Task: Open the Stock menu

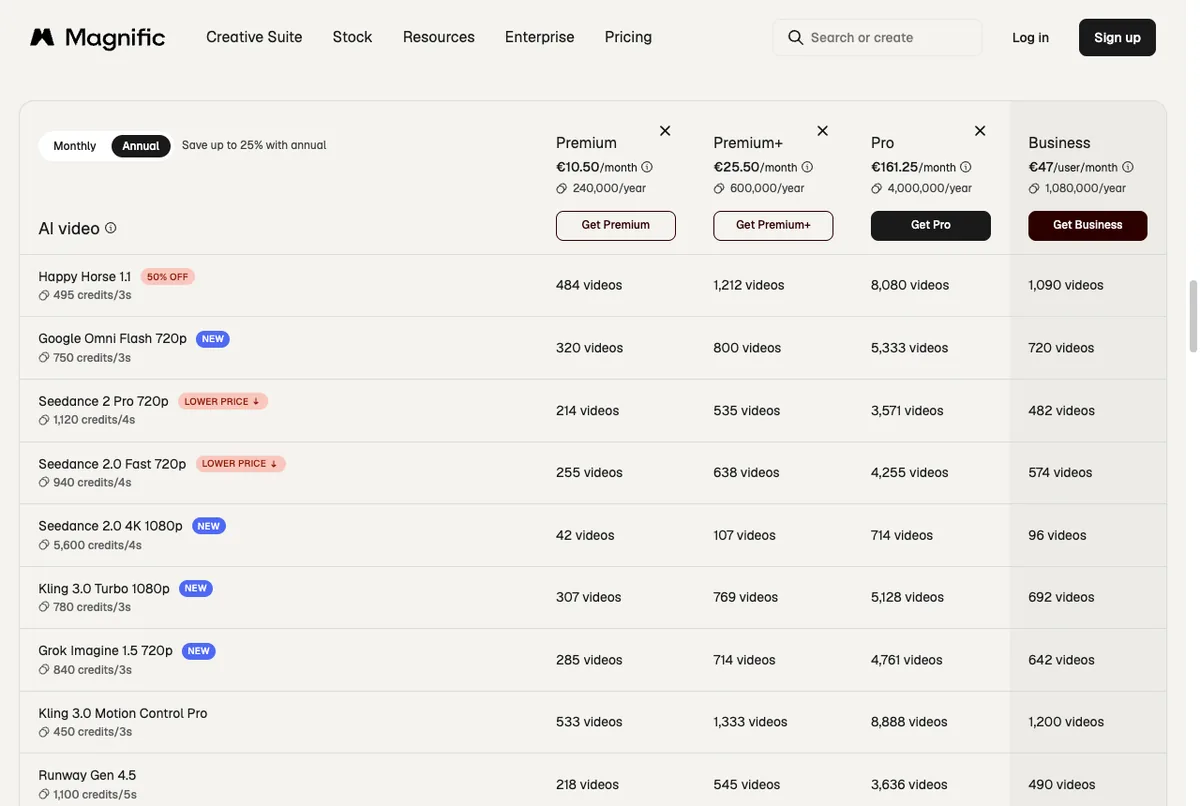Action: tap(352, 37)
